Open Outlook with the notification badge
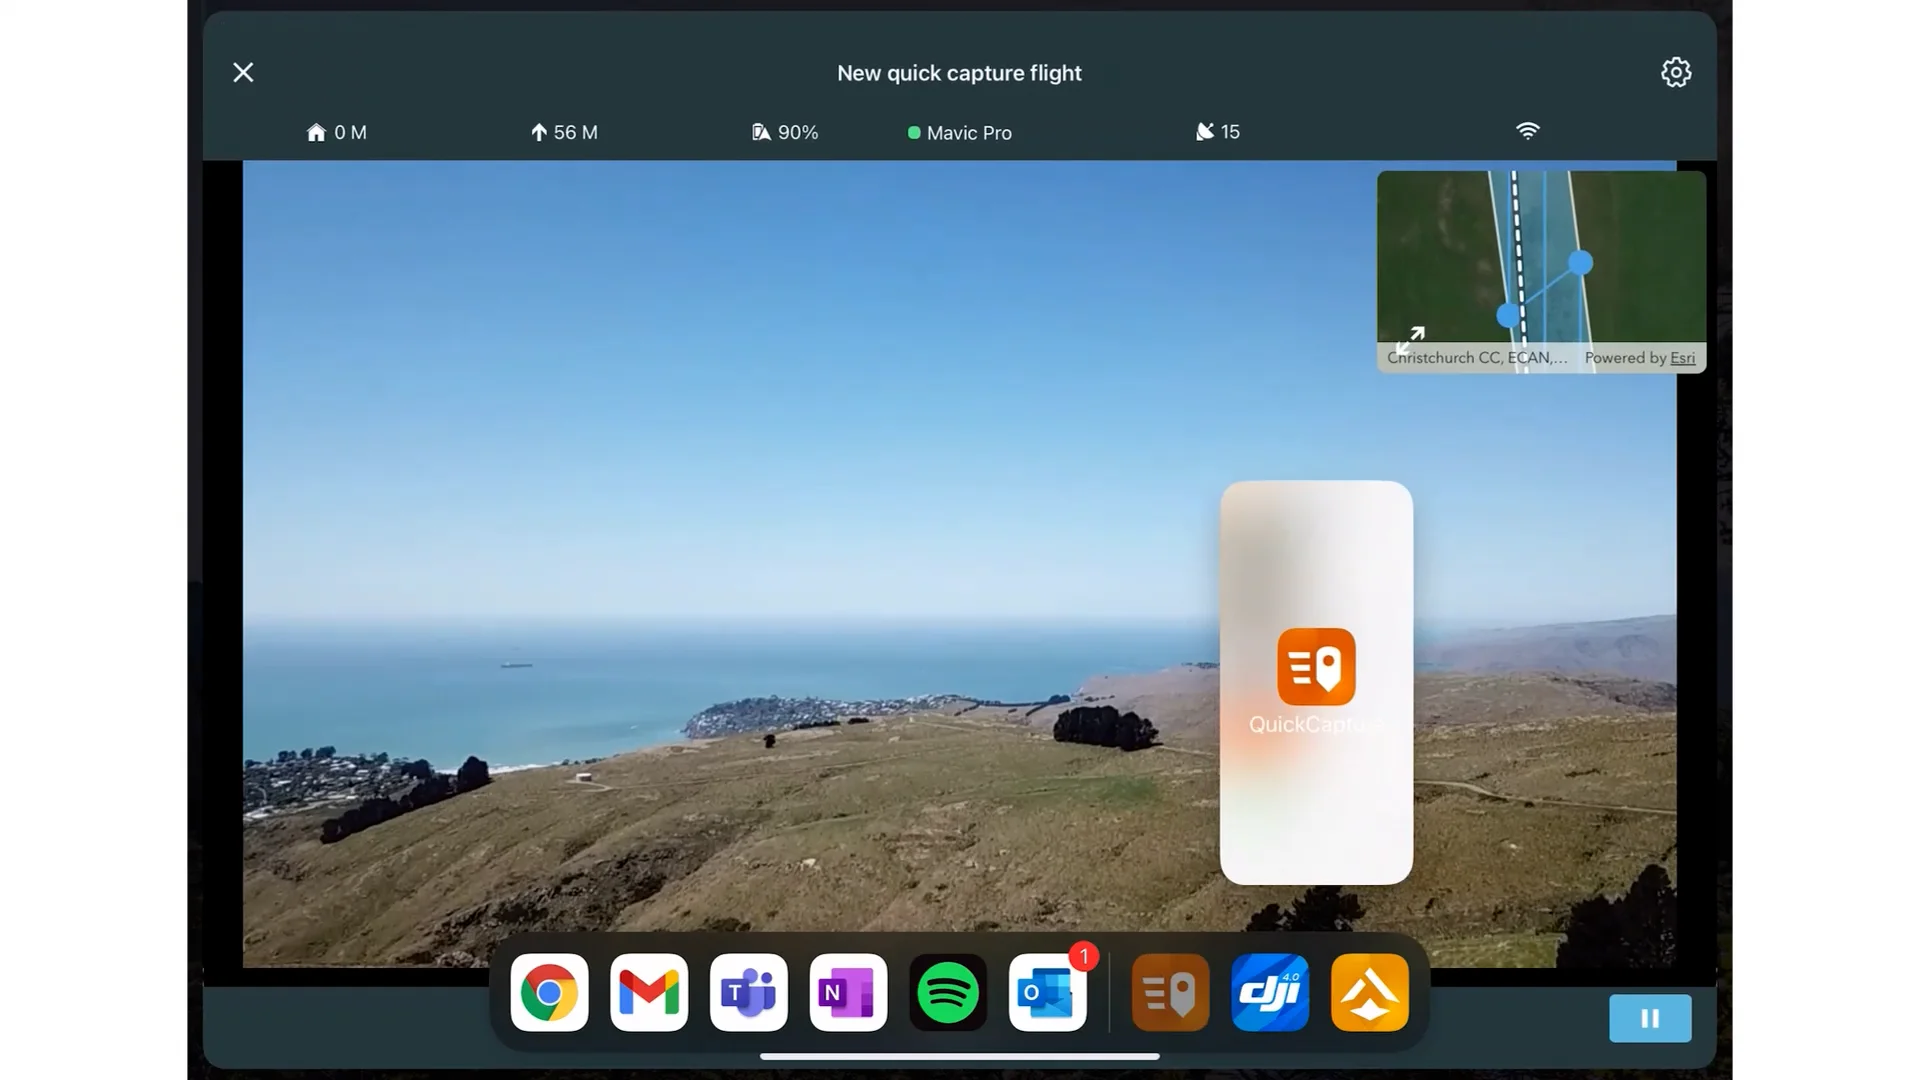 [x=1048, y=993]
